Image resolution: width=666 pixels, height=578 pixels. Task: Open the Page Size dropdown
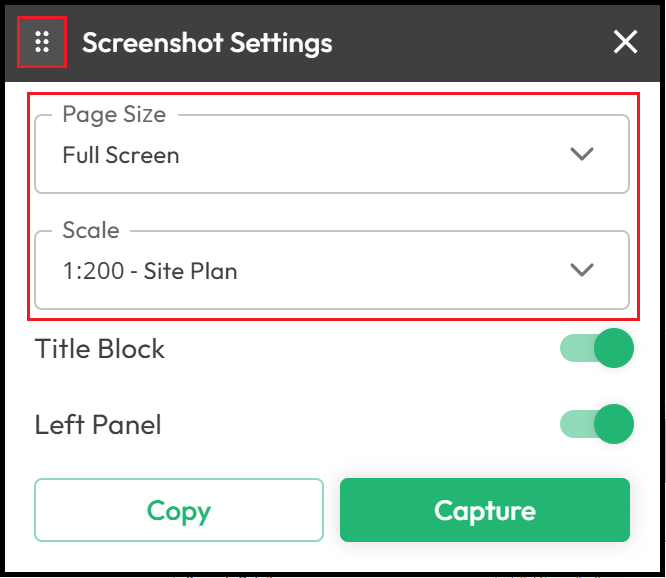(x=332, y=154)
